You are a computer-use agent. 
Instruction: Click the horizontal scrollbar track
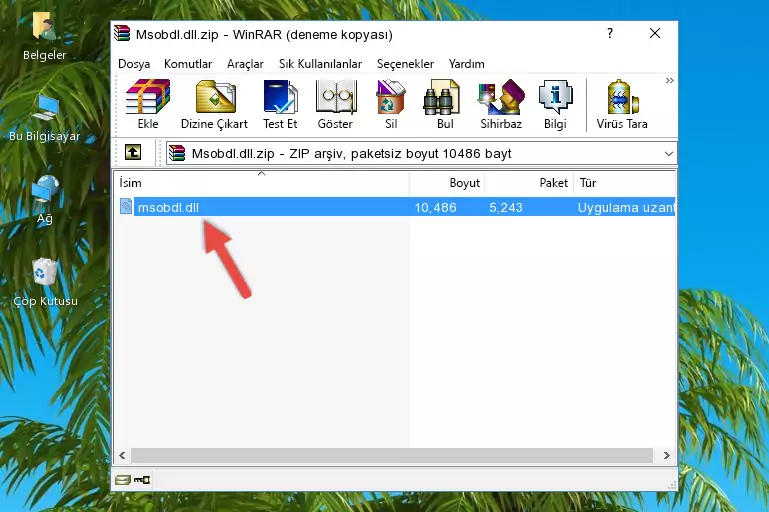392,456
